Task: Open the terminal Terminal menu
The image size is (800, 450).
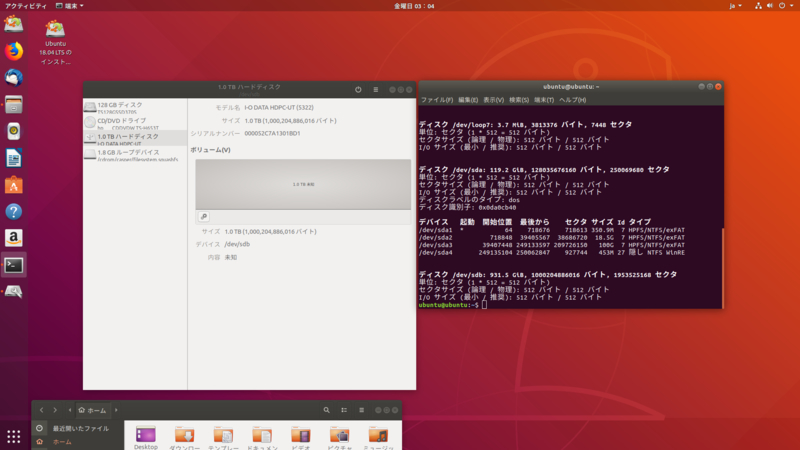Action: click(544, 100)
